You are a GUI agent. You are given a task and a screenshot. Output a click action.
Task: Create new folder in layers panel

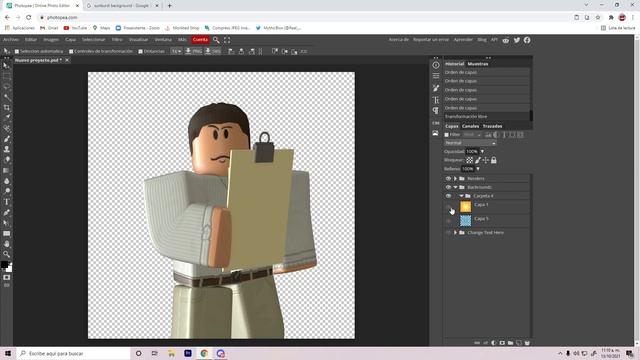(510, 343)
